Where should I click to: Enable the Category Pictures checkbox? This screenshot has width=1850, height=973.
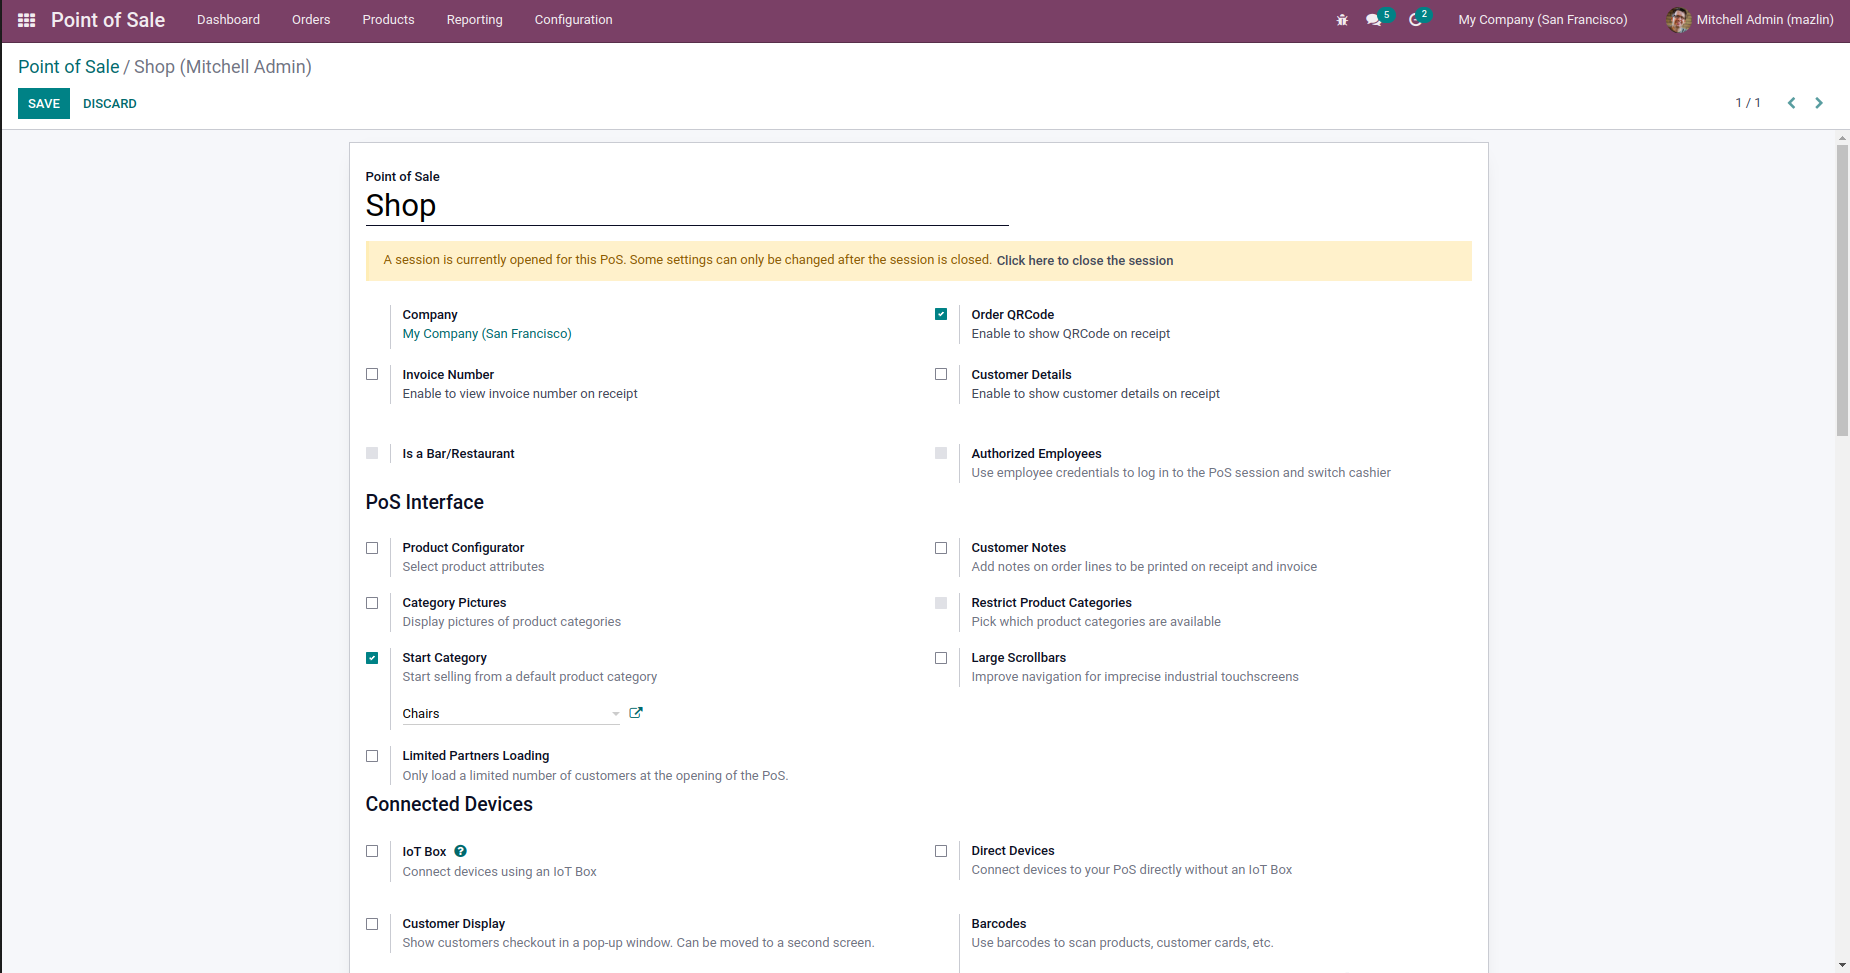coord(372,603)
